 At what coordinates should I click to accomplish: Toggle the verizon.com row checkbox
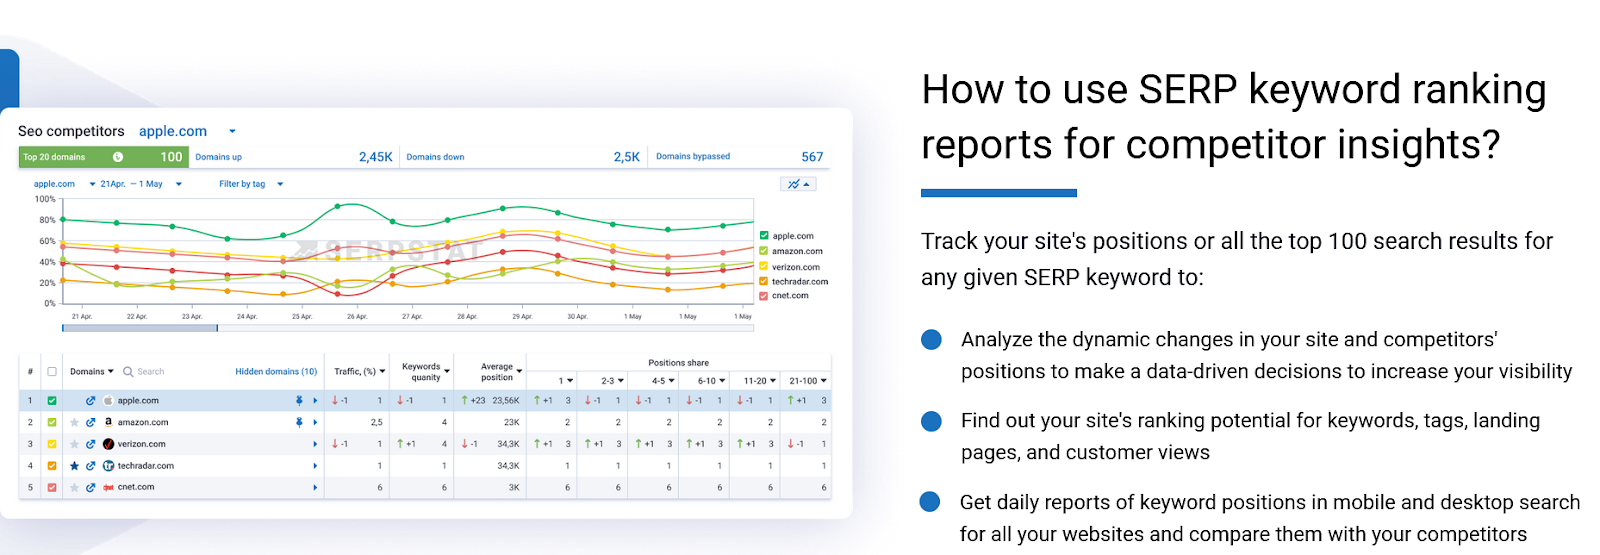52,444
